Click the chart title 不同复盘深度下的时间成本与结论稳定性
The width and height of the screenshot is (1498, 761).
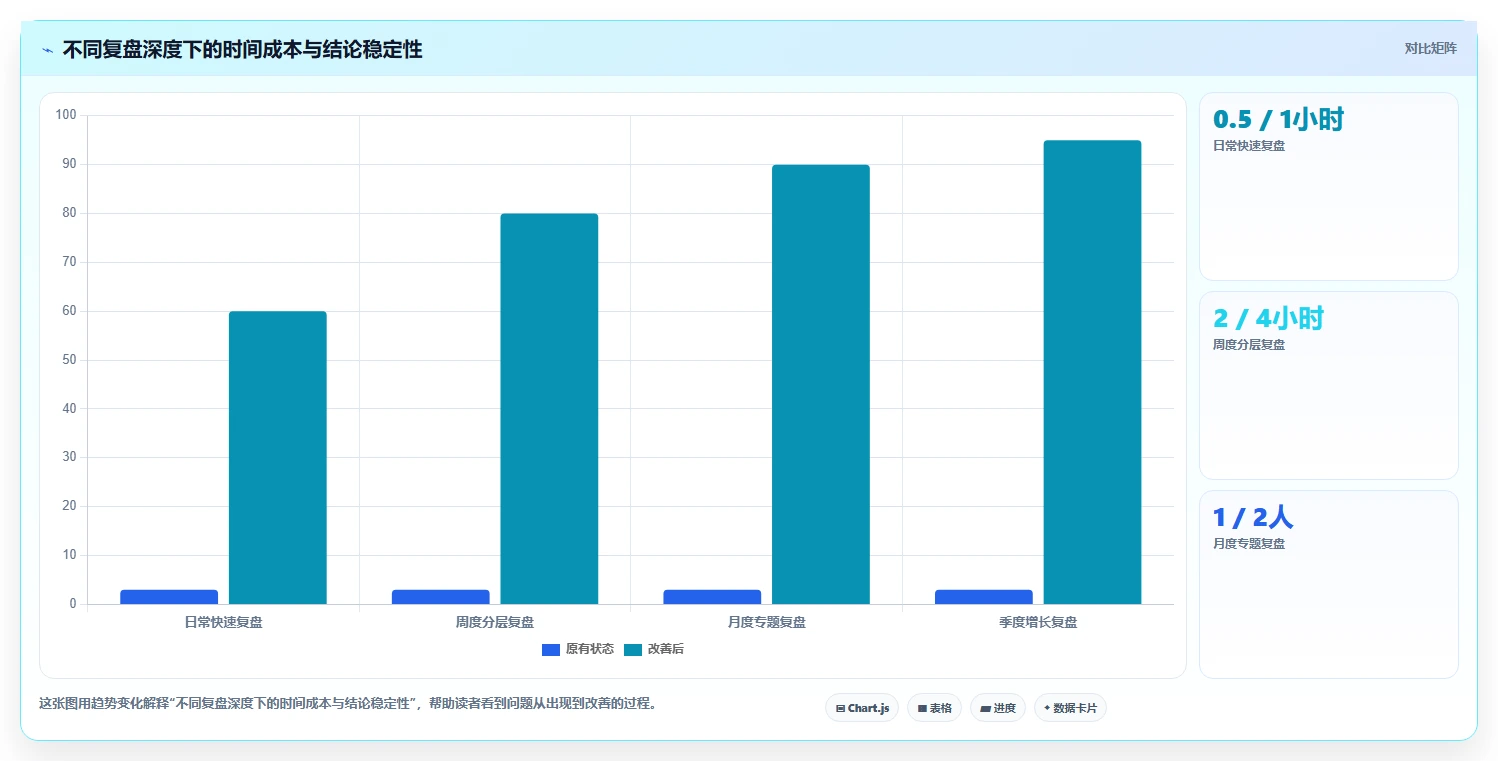coord(242,50)
